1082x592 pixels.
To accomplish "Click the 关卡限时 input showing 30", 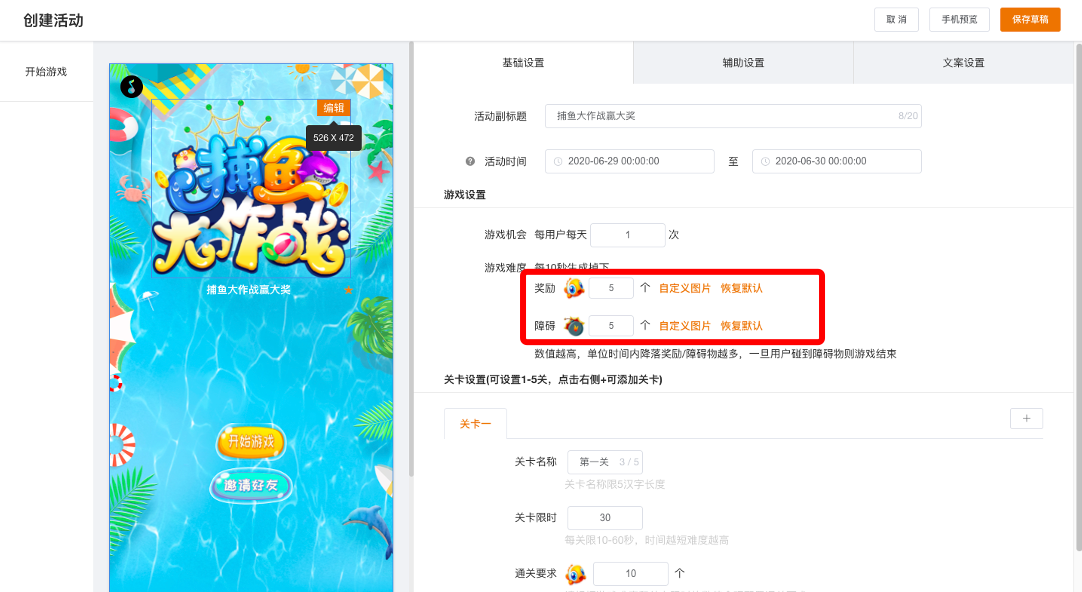I will tap(604, 518).
